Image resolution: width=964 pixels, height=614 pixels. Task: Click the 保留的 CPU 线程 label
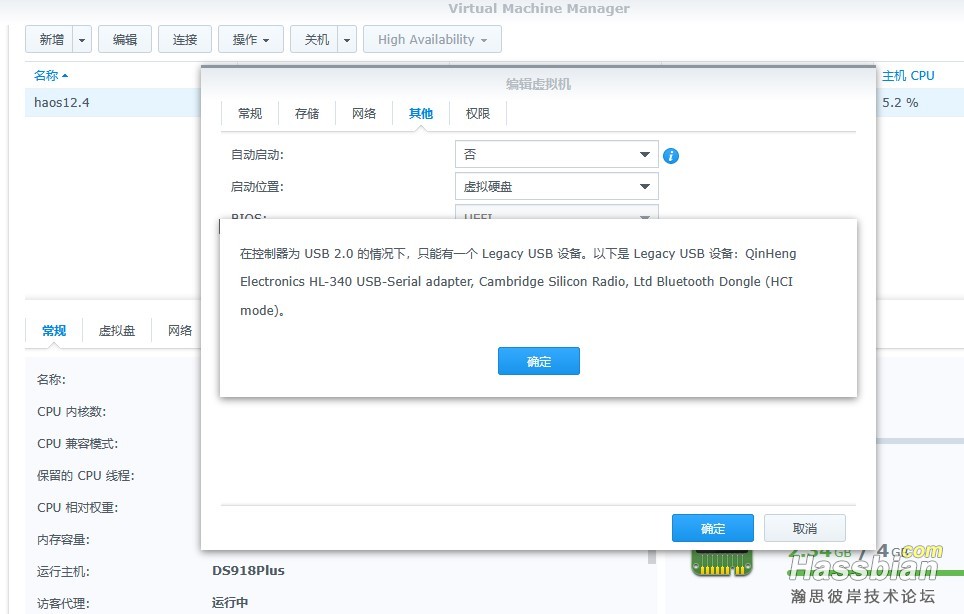pyautogui.click(x=85, y=476)
